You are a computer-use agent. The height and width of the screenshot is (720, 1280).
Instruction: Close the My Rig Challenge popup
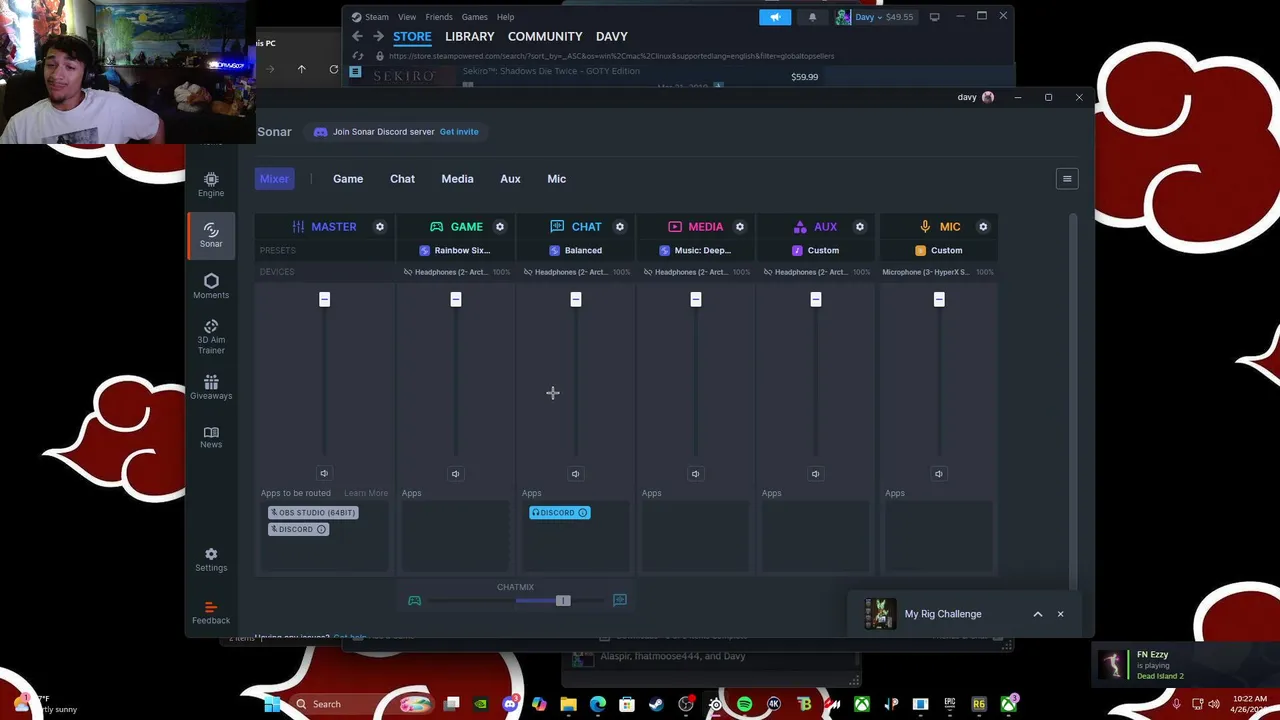pyautogui.click(x=1060, y=614)
